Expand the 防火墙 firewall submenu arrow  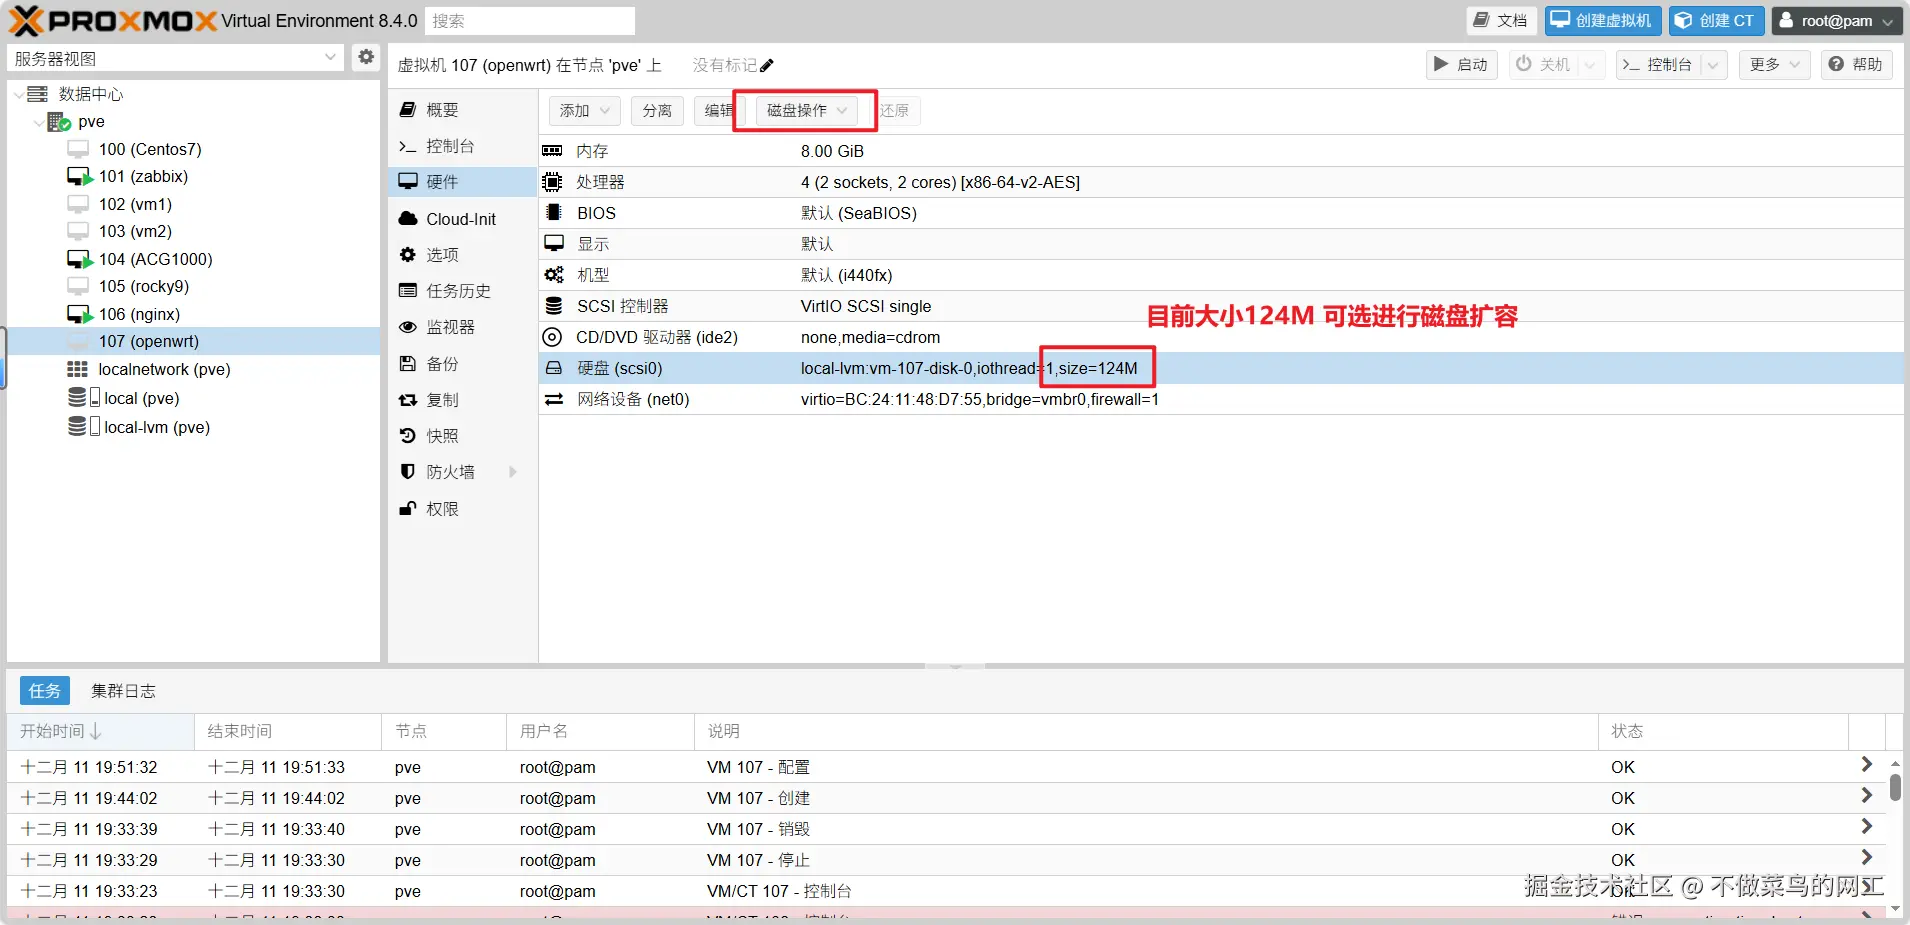(x=513, y=472)
